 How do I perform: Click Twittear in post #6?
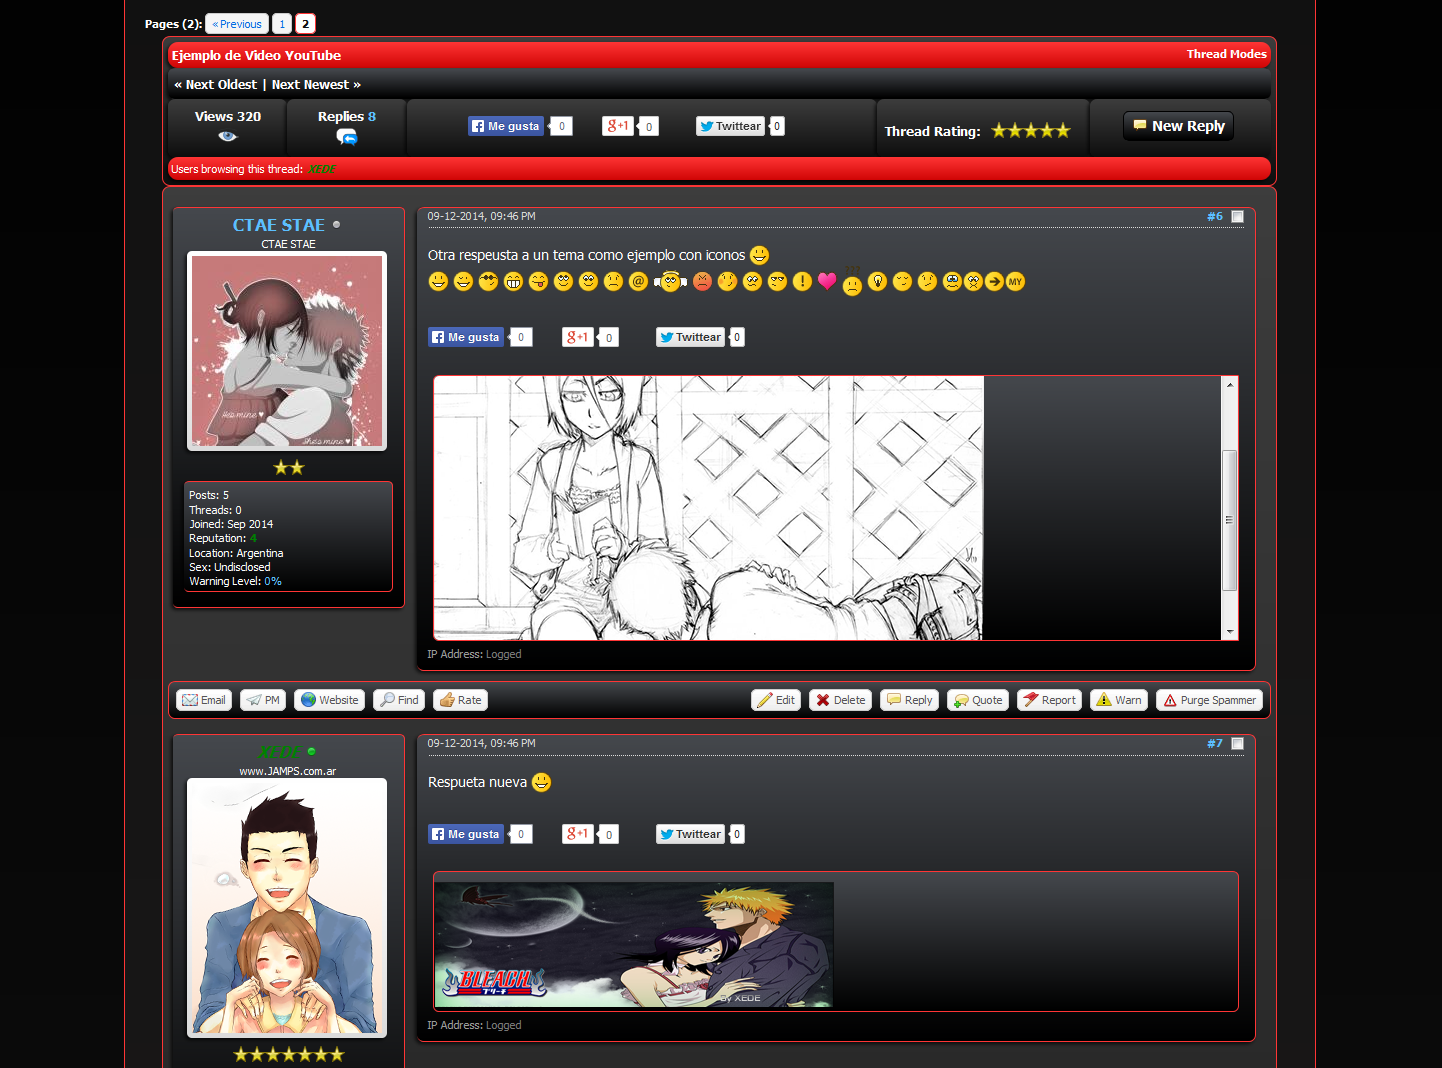click(x=690, y=337)
